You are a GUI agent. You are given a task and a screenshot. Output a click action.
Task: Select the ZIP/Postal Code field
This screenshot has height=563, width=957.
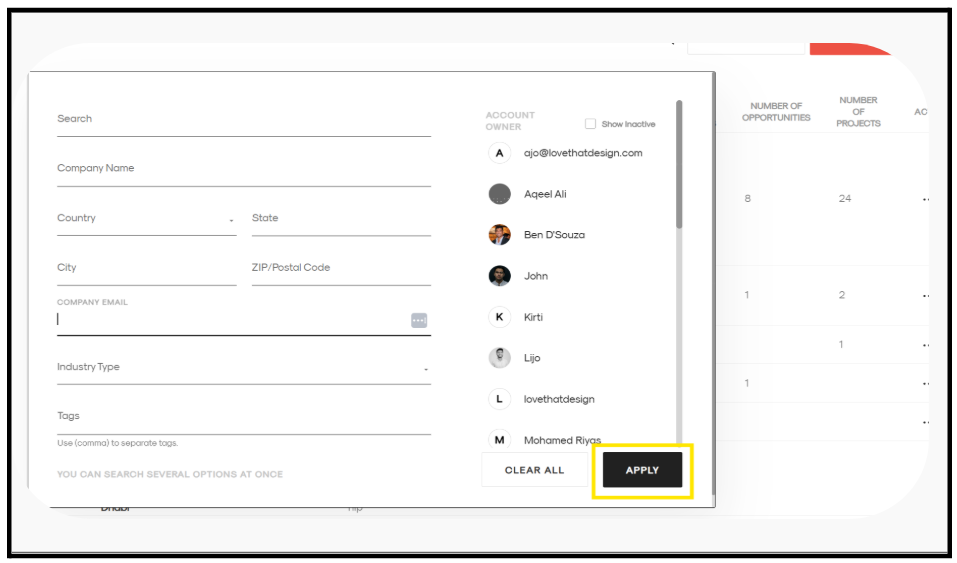click(340, 268)
